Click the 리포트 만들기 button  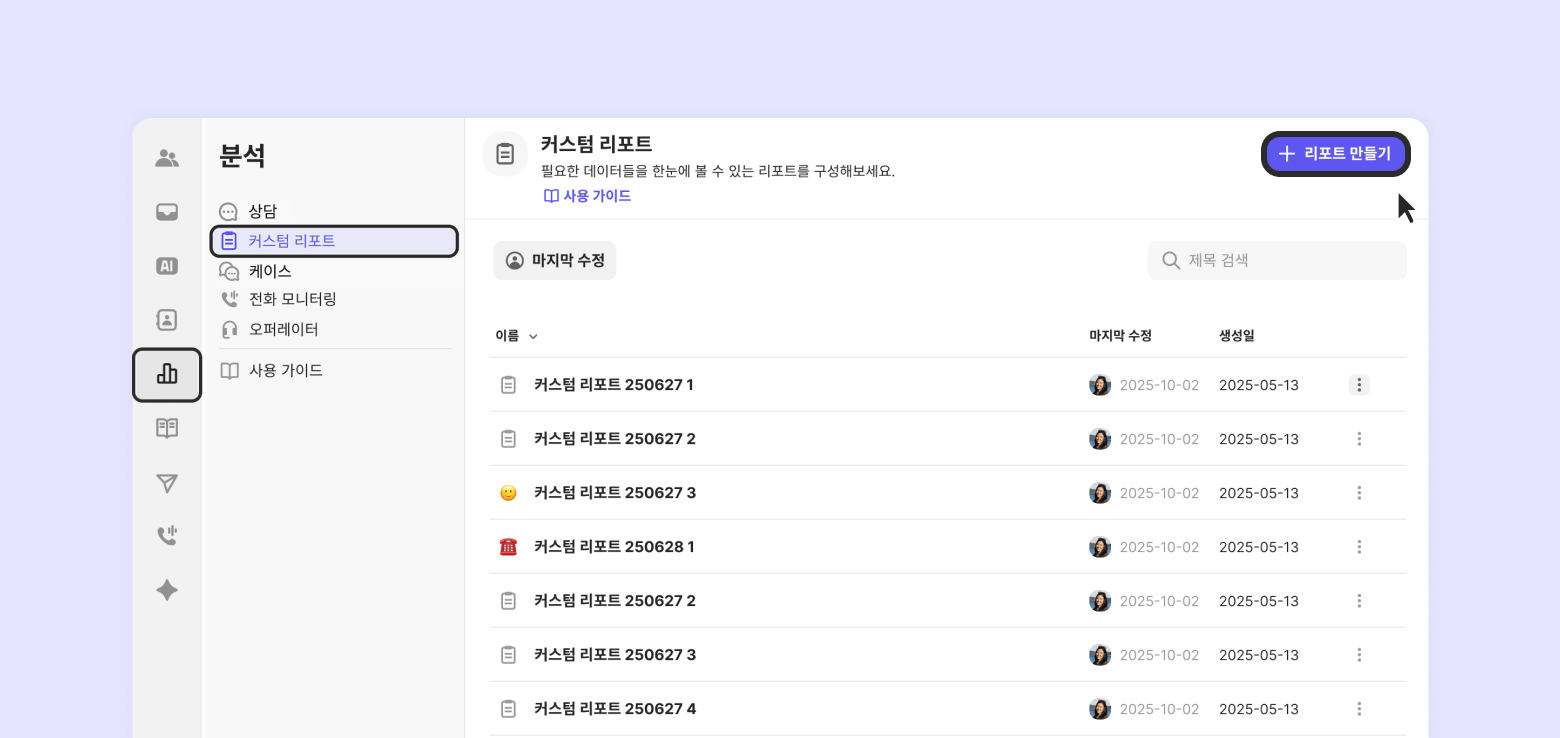(x=1335, y=154)
